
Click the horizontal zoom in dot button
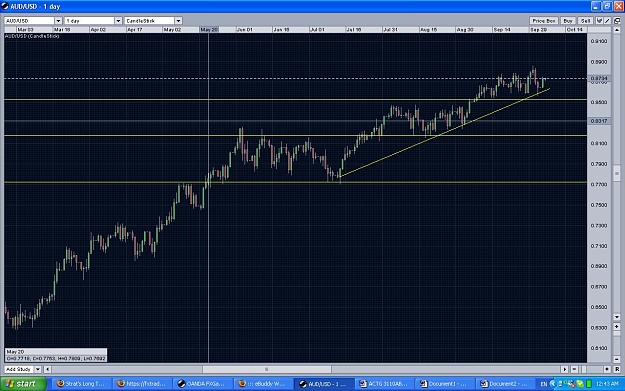coord(607,369)
